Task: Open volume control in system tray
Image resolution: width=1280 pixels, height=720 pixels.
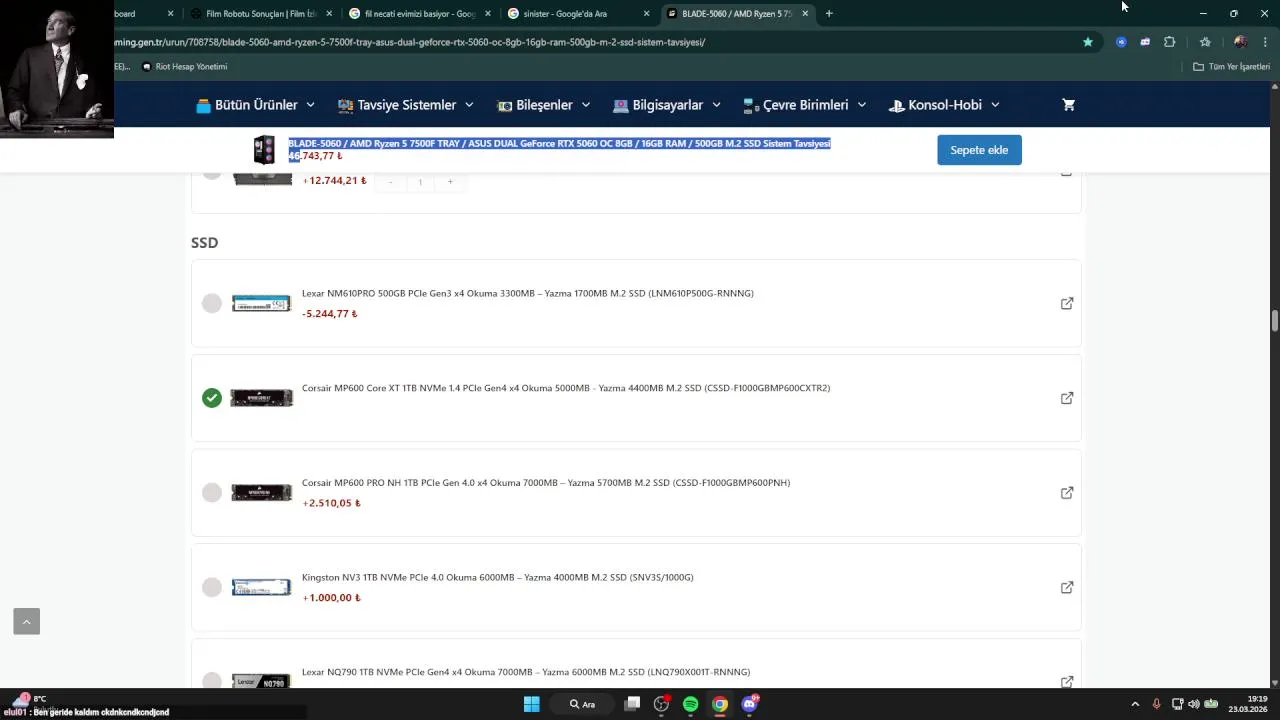Action: [x=1193, y=704]
